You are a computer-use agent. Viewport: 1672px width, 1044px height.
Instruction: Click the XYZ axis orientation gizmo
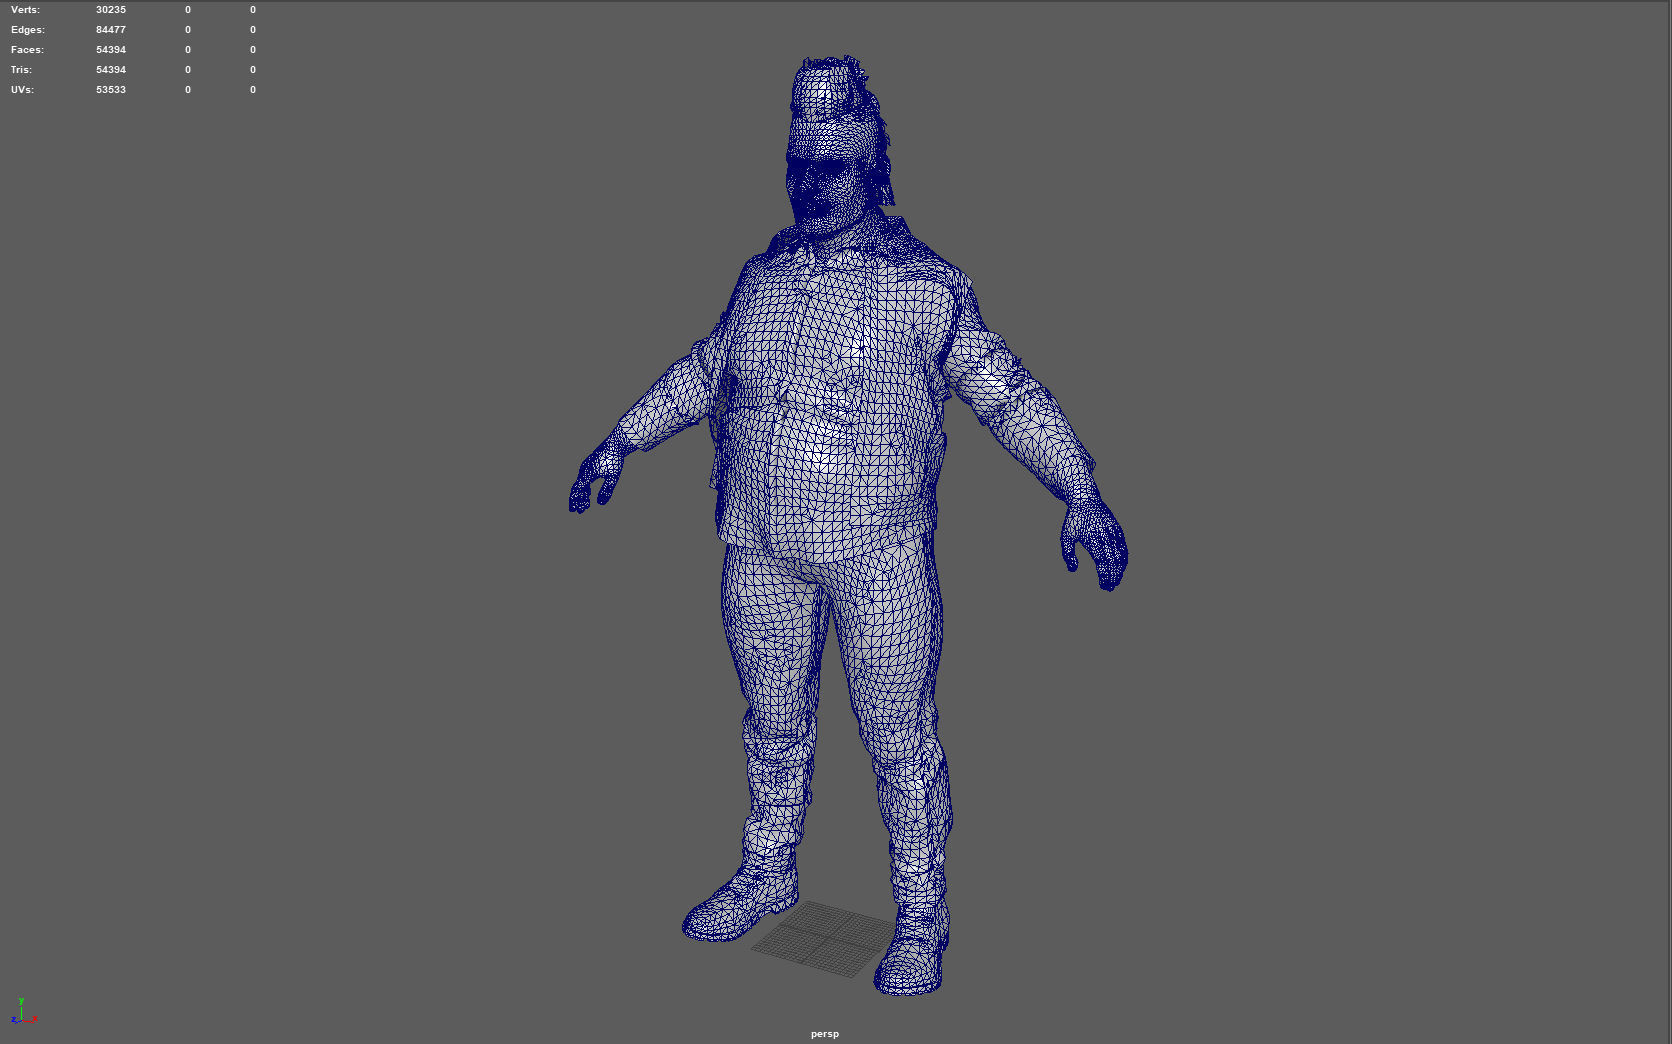pos(24,1012)
